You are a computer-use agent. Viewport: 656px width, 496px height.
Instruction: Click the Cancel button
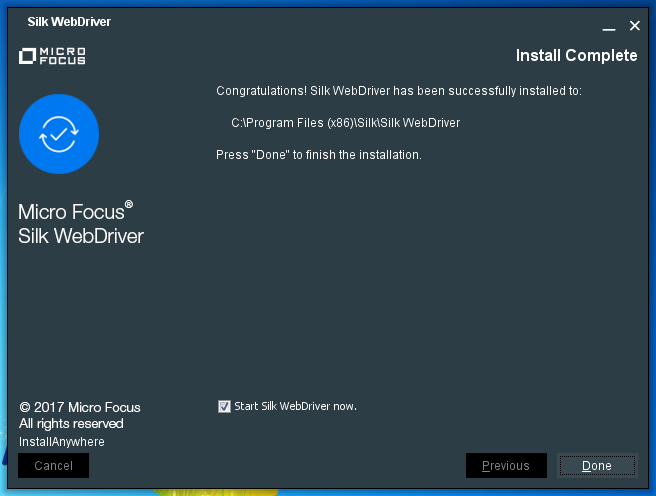(x=54, y=465)
